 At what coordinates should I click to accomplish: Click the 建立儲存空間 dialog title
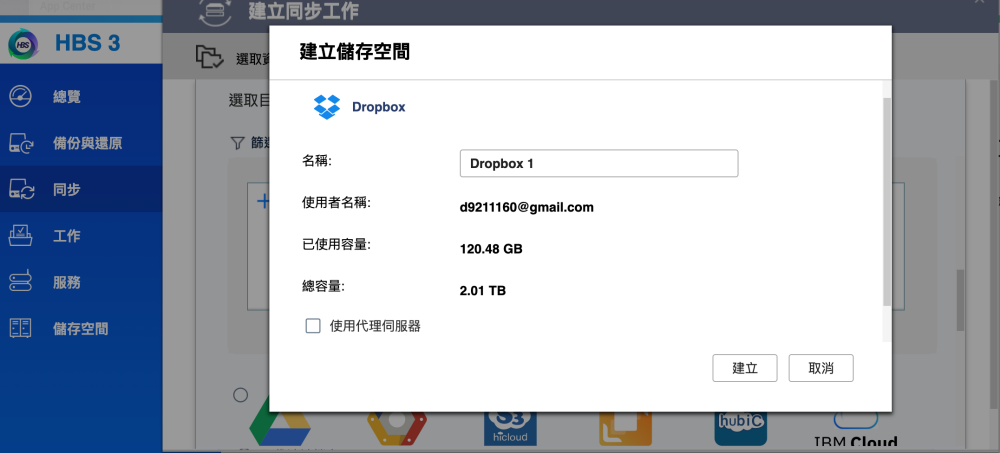355,52
